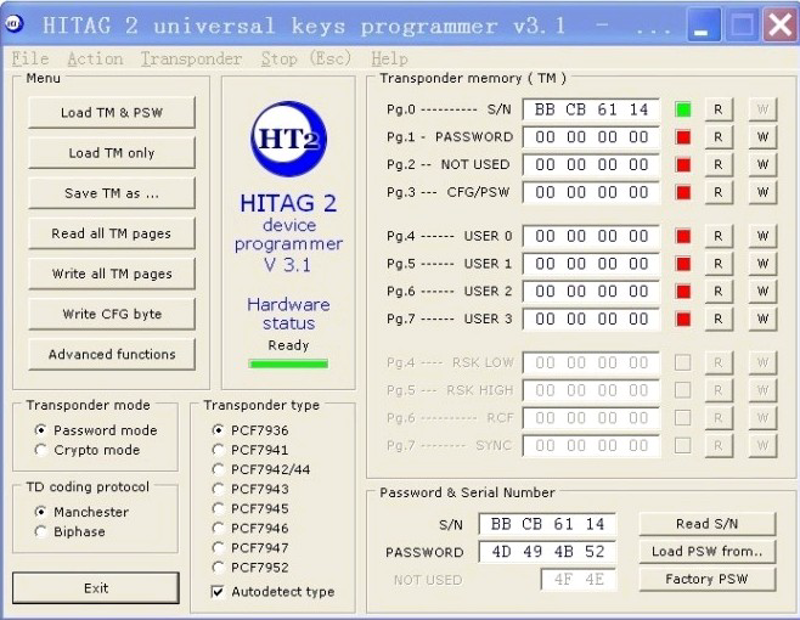
Task: Choose Biphase coding protocol
Action: [41, 531]
